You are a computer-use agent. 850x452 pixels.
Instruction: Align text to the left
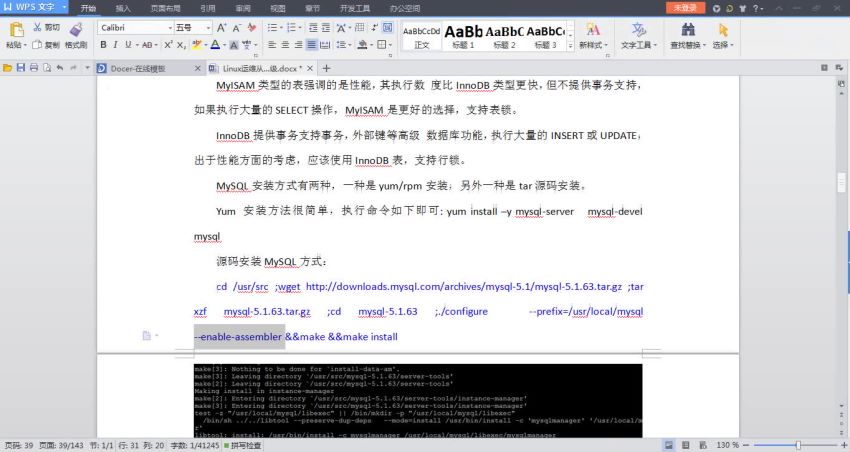pos(272,45)
